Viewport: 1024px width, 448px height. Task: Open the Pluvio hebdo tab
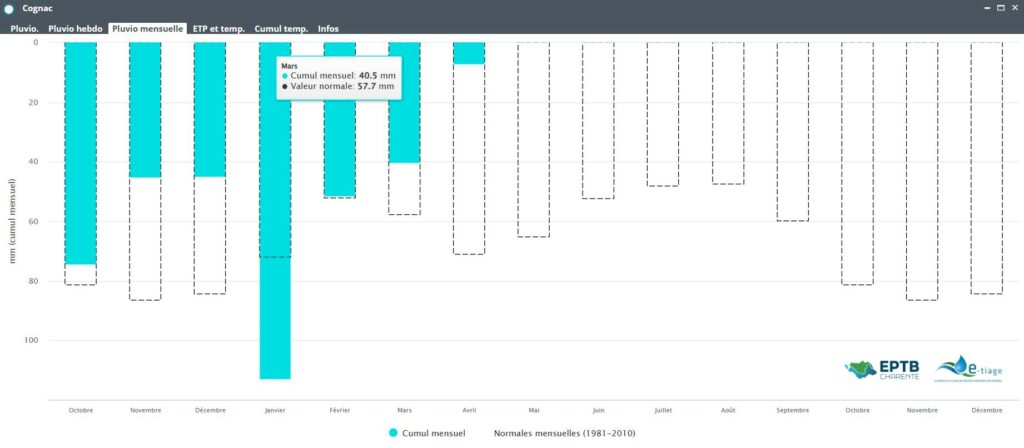click(75, 29)
